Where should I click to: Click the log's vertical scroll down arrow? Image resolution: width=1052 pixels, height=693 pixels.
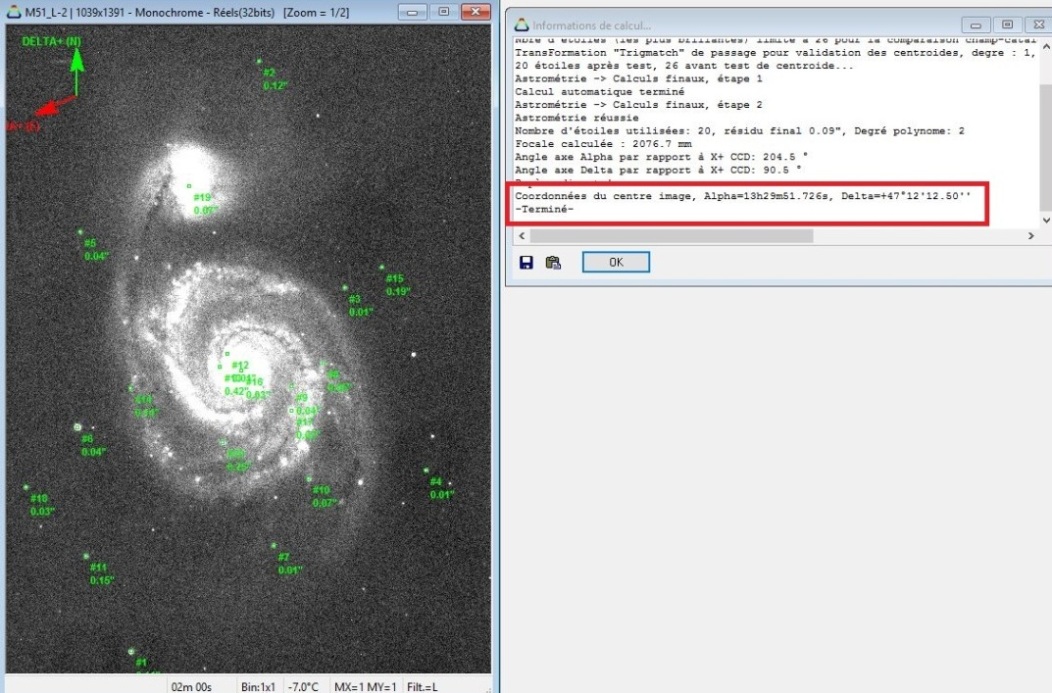[x=1045, y=219]
